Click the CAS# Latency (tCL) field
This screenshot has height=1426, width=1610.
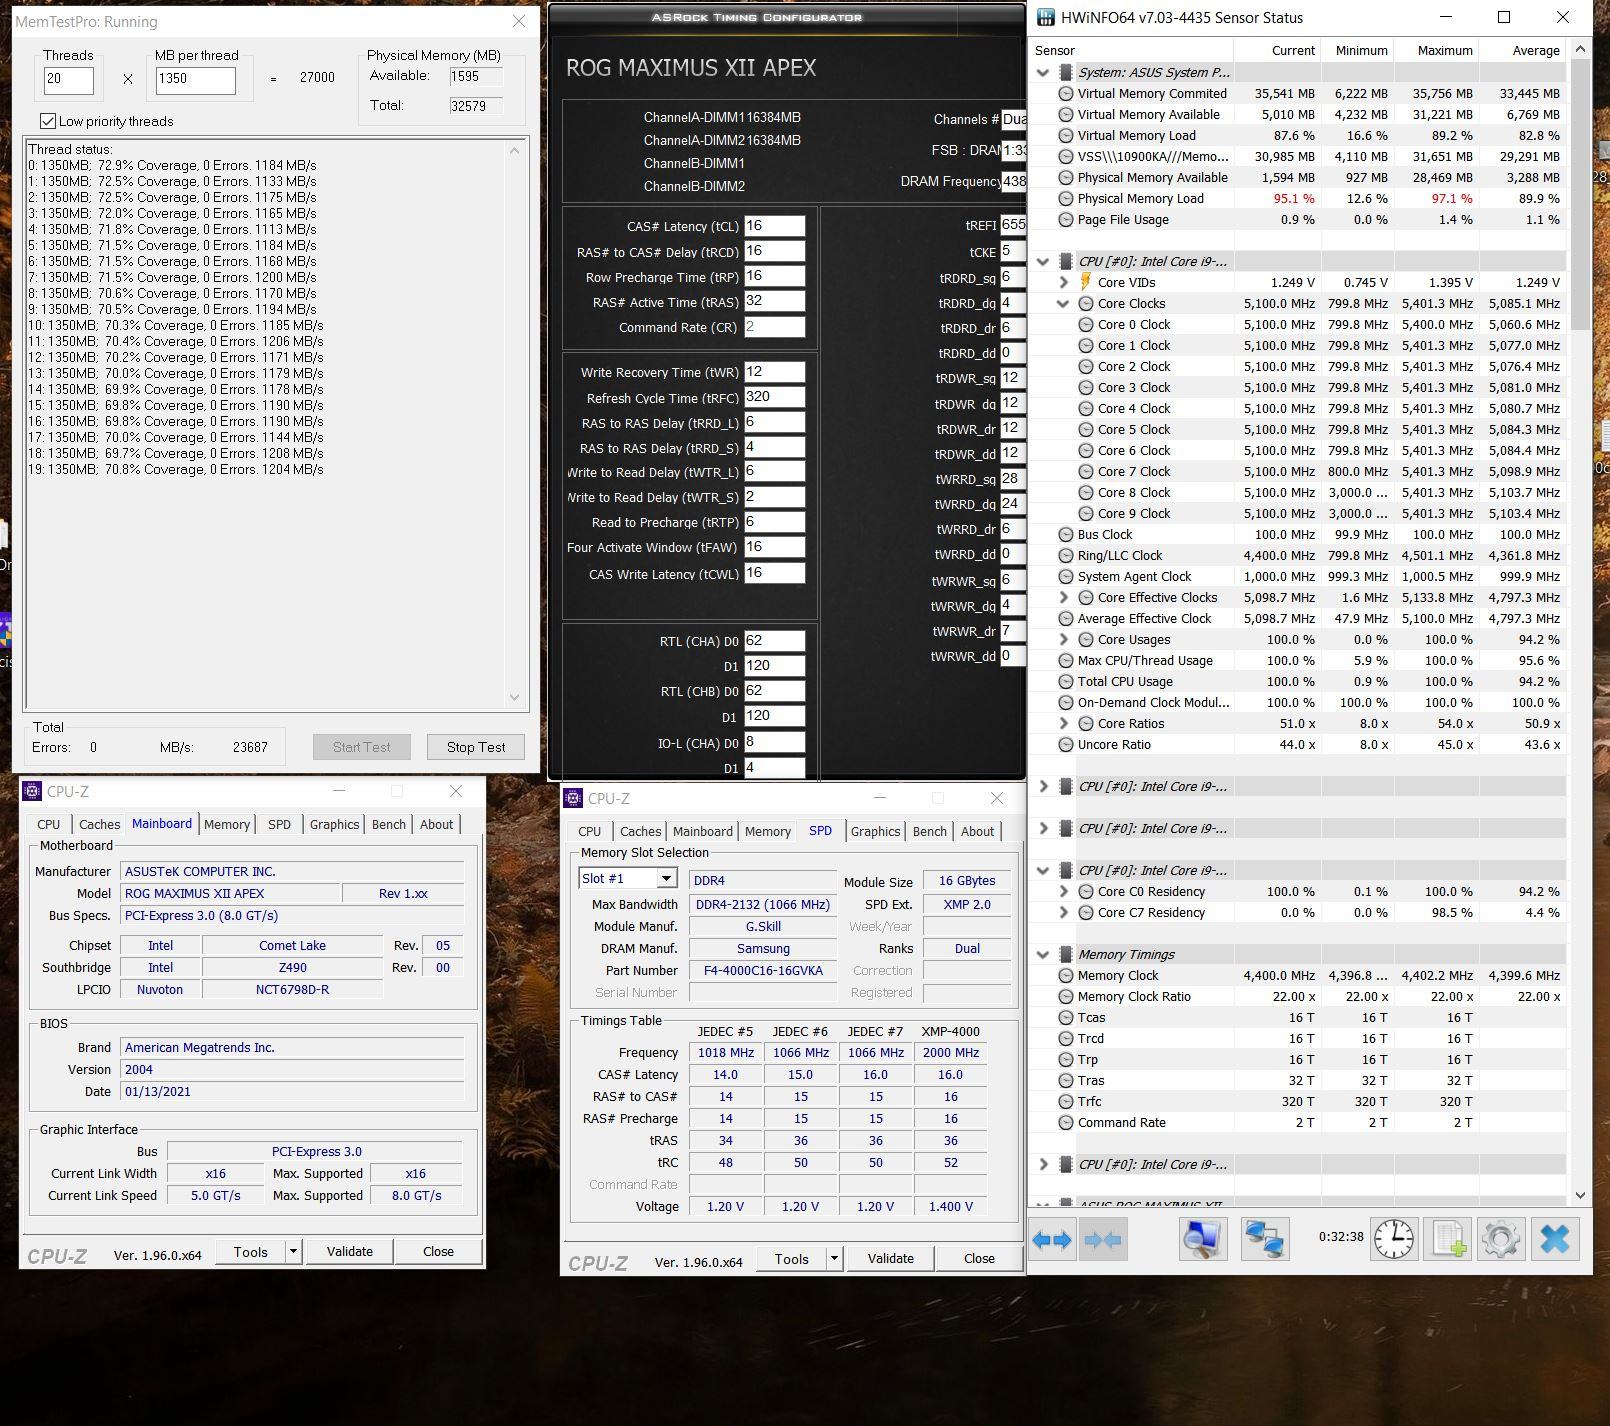(x=774, y=226)
